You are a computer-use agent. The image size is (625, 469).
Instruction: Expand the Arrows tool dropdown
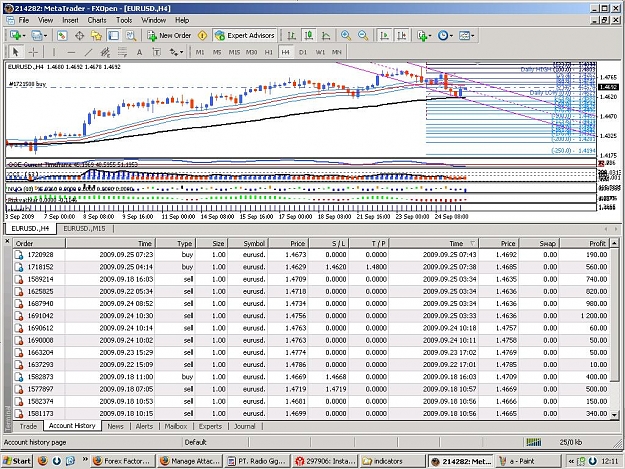[x=181, y=52]
